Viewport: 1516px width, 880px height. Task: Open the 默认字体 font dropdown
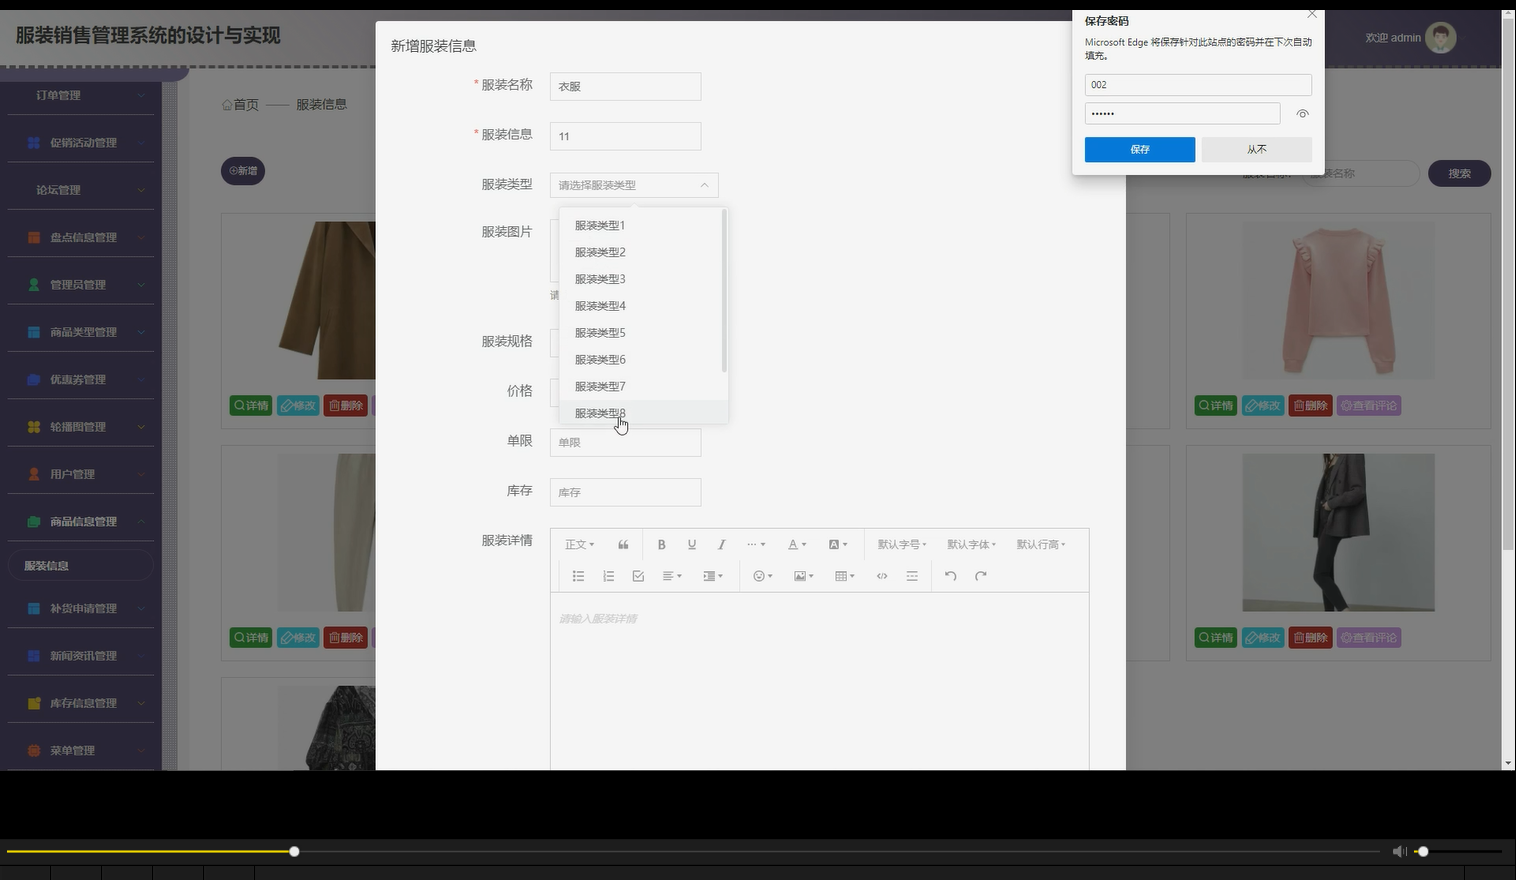click(971, 544)
